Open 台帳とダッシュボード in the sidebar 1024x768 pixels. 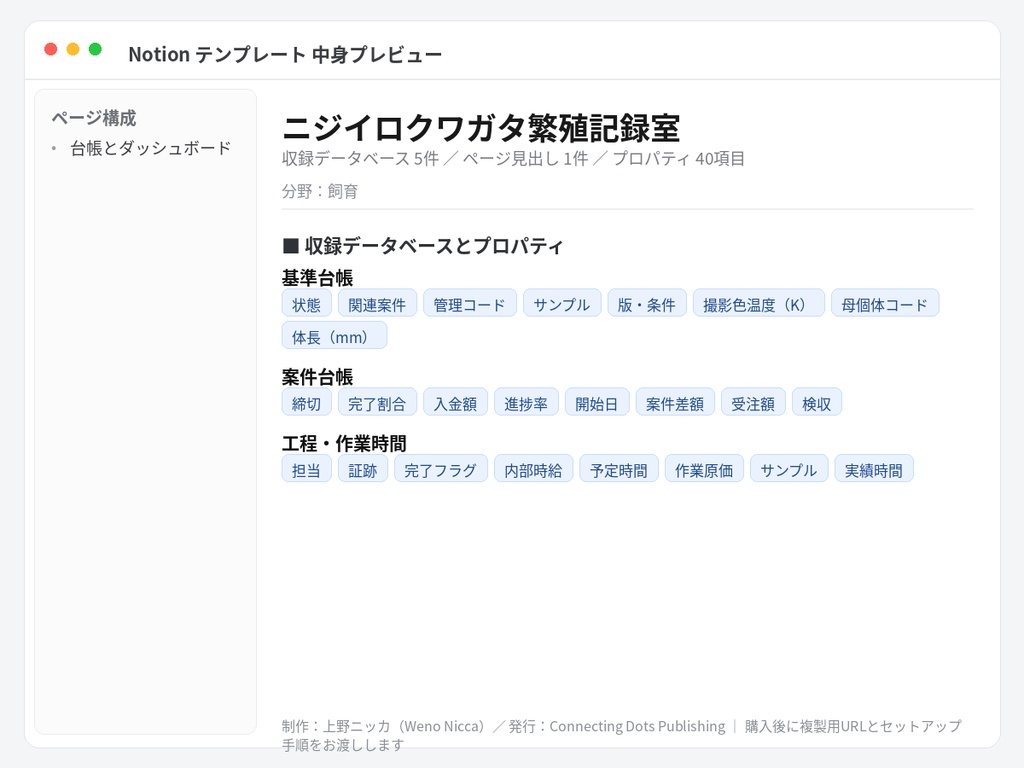click(151, 148)
